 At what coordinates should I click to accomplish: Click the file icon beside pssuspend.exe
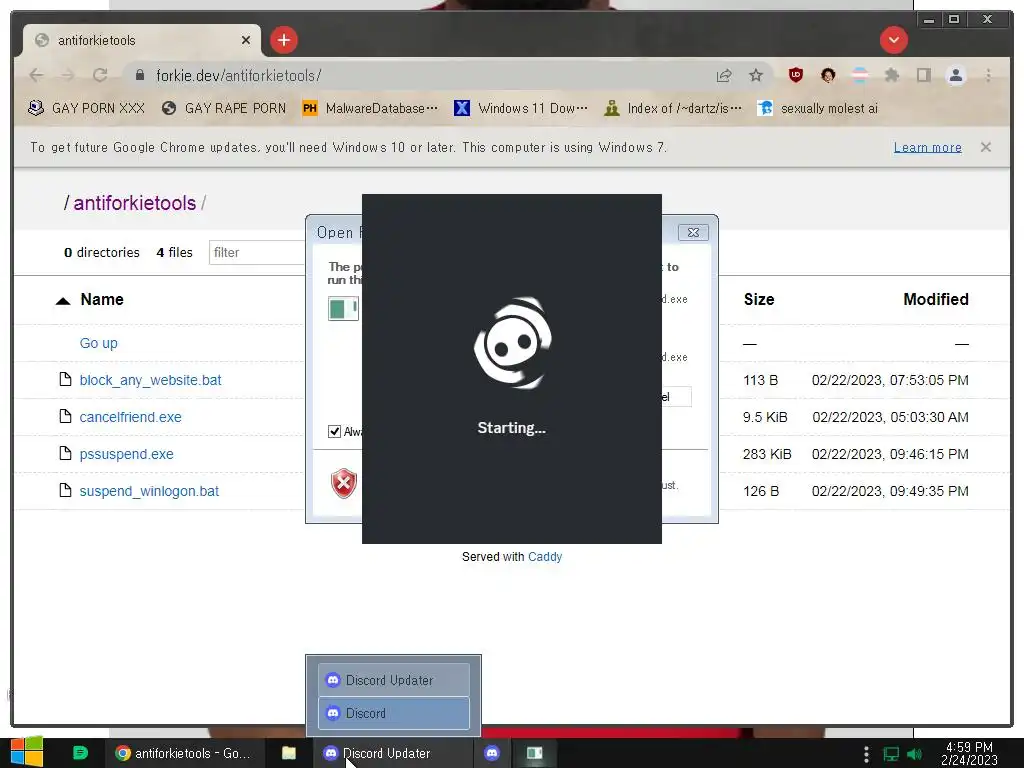click(x=65, y=453)
